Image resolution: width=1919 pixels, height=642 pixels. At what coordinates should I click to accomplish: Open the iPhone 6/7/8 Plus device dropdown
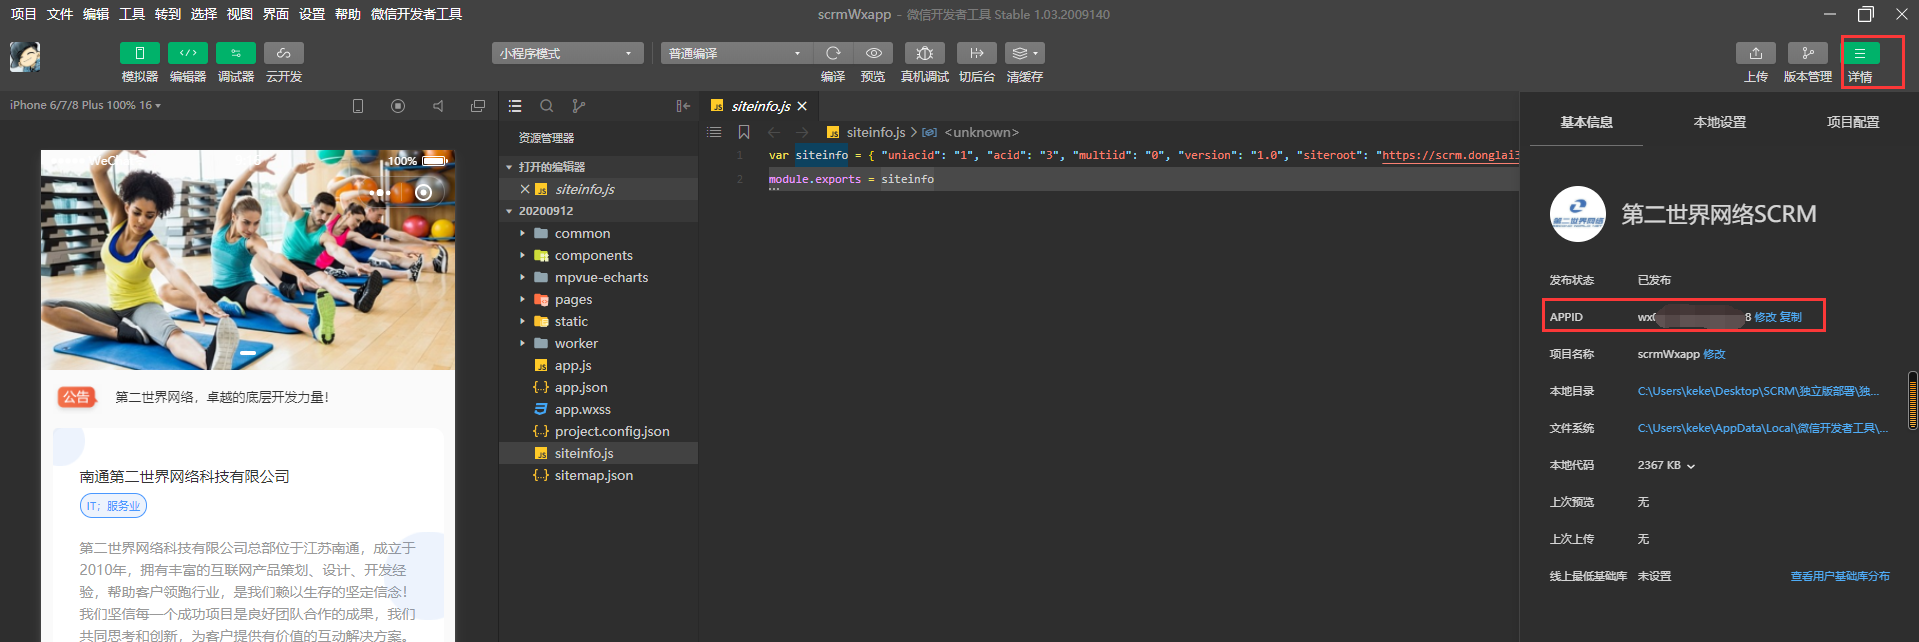(85, 105)
